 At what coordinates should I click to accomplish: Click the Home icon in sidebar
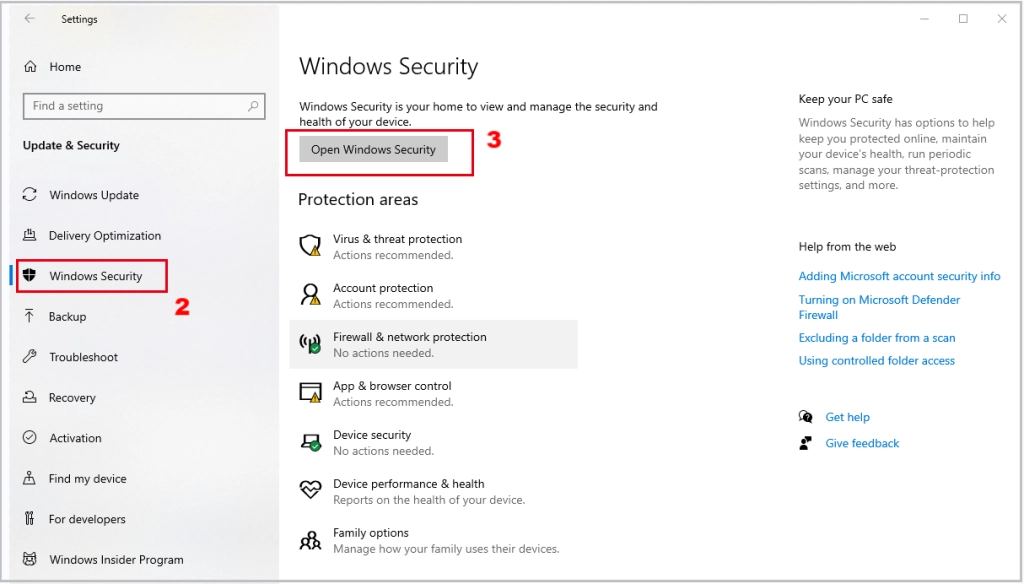pyautogui.click(x=30, y=67)
